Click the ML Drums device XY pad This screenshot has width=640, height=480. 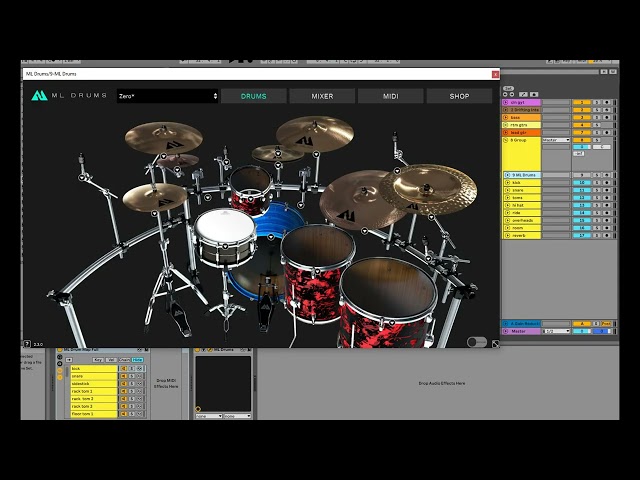[223, 384]
